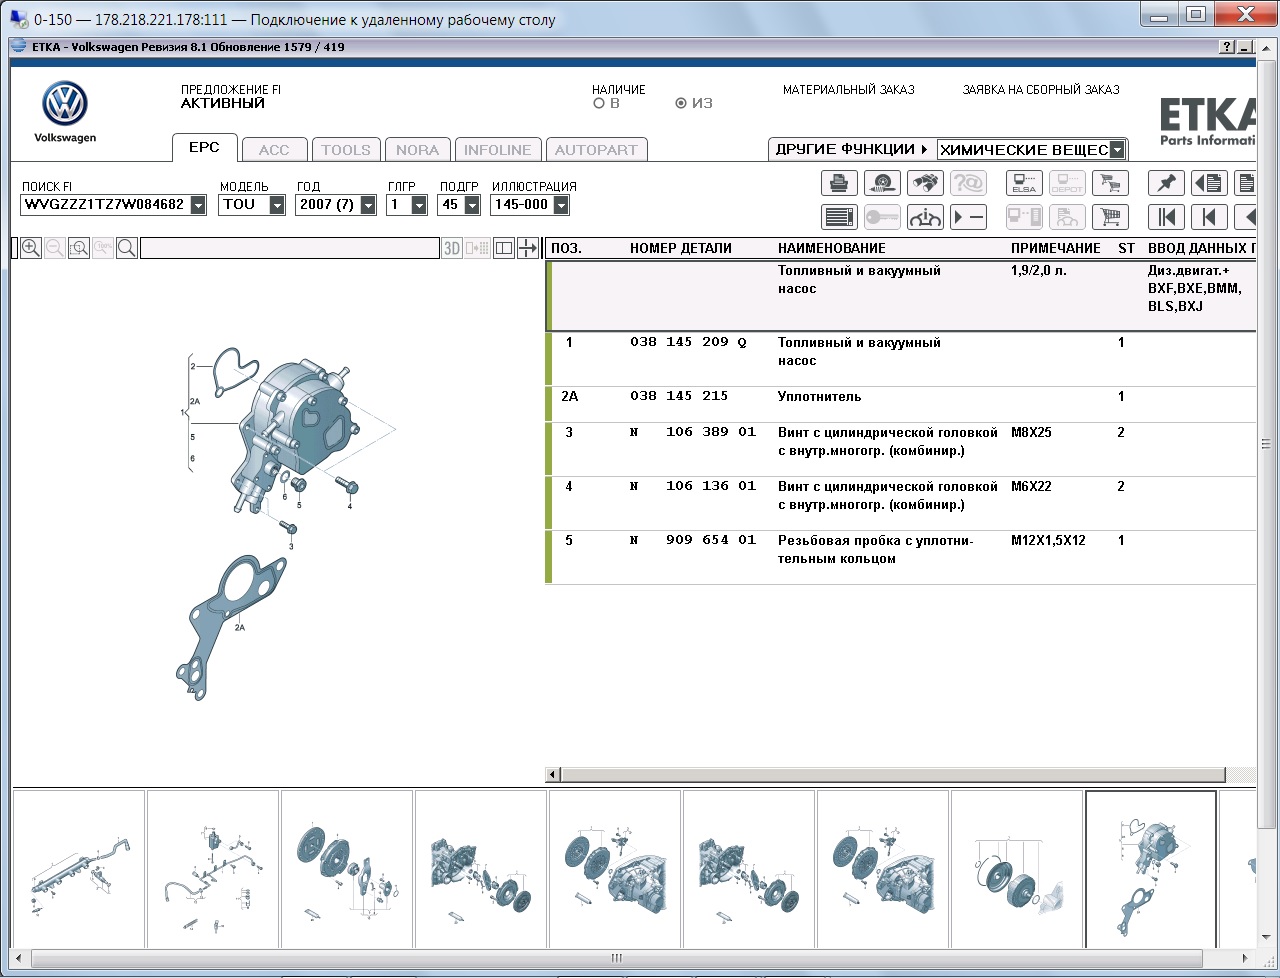
Task: Click the document icon beside the left-arrow document
Action: [1246, 183]
